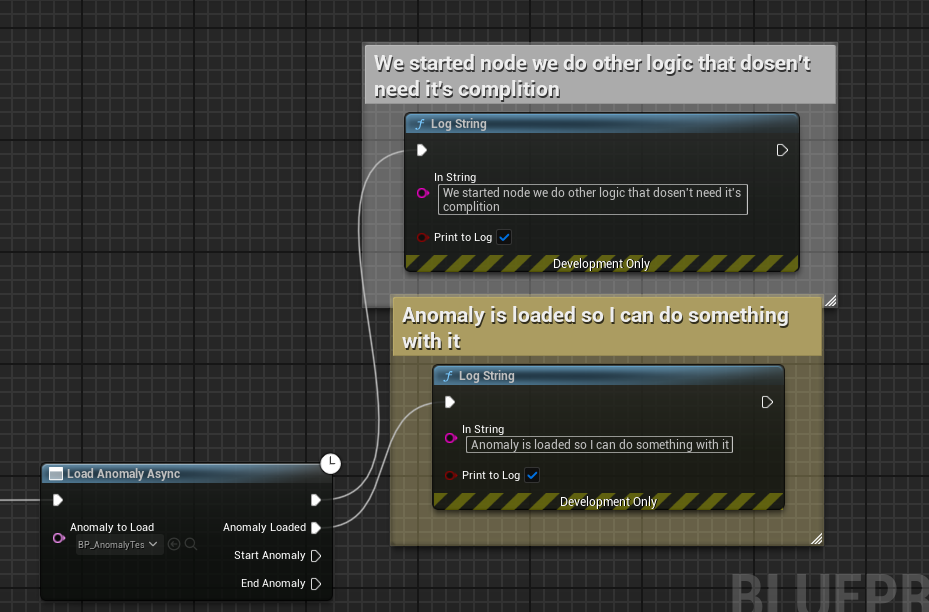This screenshot has width=929, height=612.
Task: Select the Load Anomaly Async node title
Action: point(123,474)
